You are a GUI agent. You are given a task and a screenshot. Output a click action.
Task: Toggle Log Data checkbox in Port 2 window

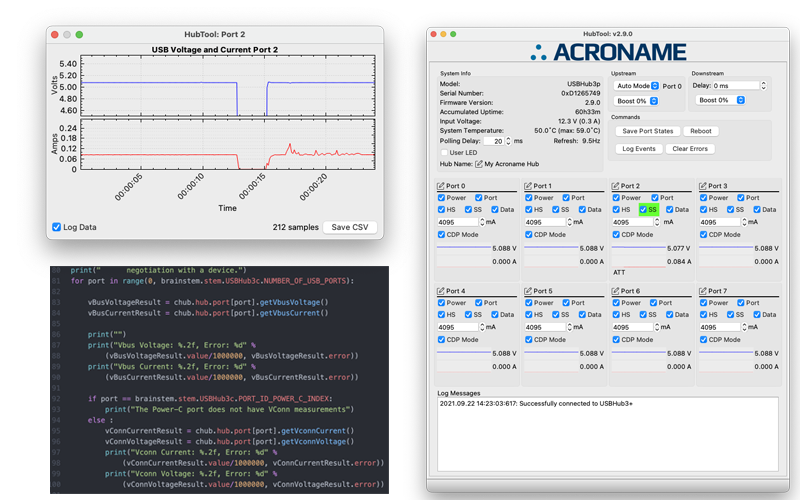[57, 227]
